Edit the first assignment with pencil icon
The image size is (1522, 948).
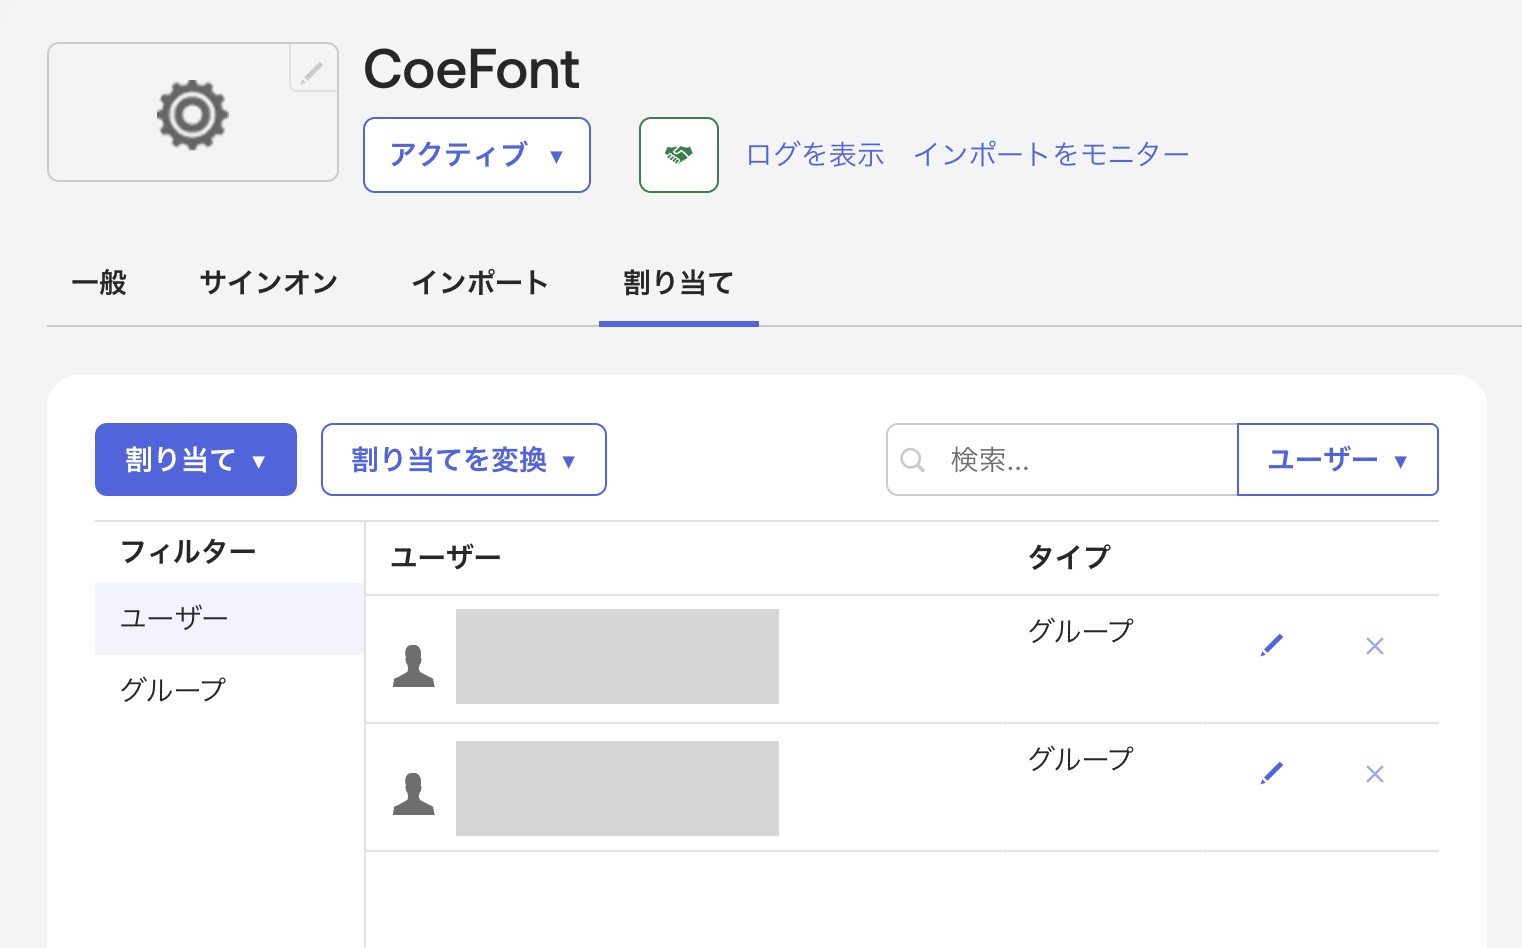pos(1272,645)
